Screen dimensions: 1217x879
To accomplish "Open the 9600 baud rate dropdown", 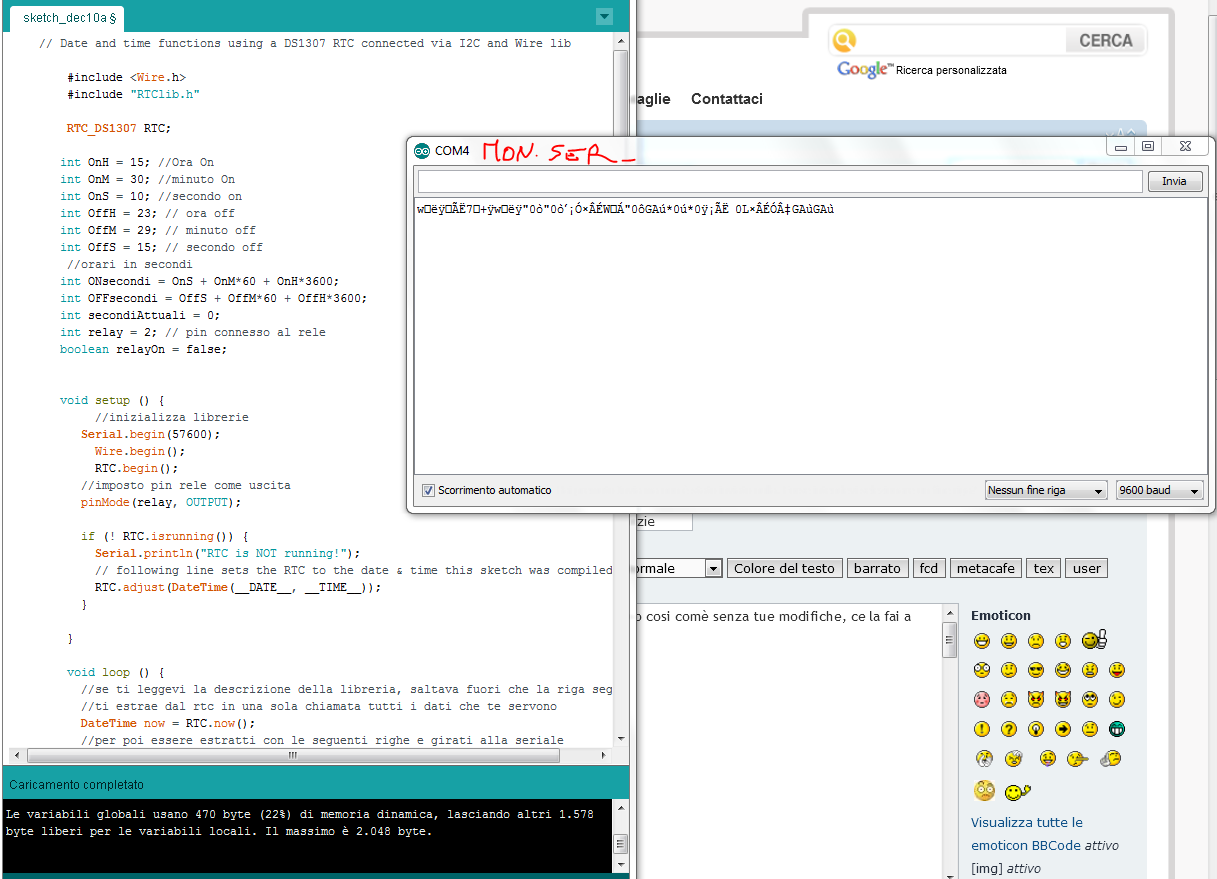I will tap(1159, 491).
